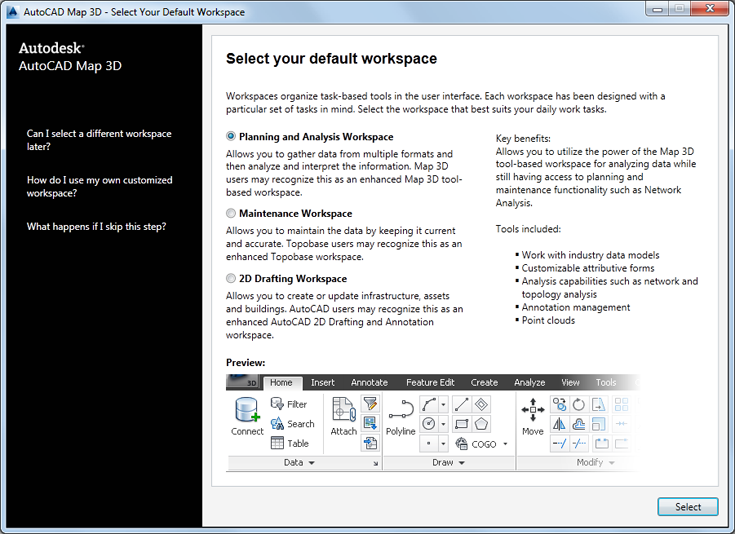This screenshot has height=534, width=735.
Task: Click the Copy circles icon in Modify panel
Action: tap(559, 404)
